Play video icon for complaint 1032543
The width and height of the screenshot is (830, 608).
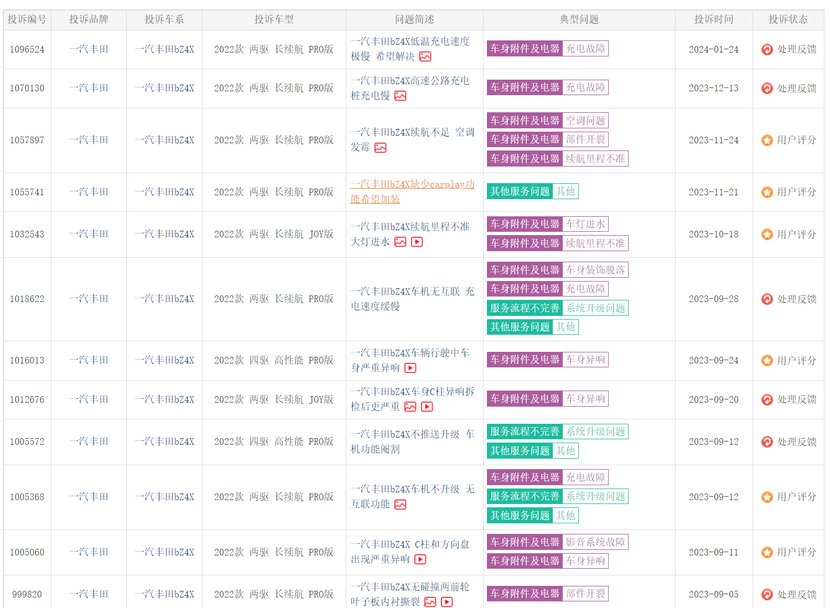417,242
